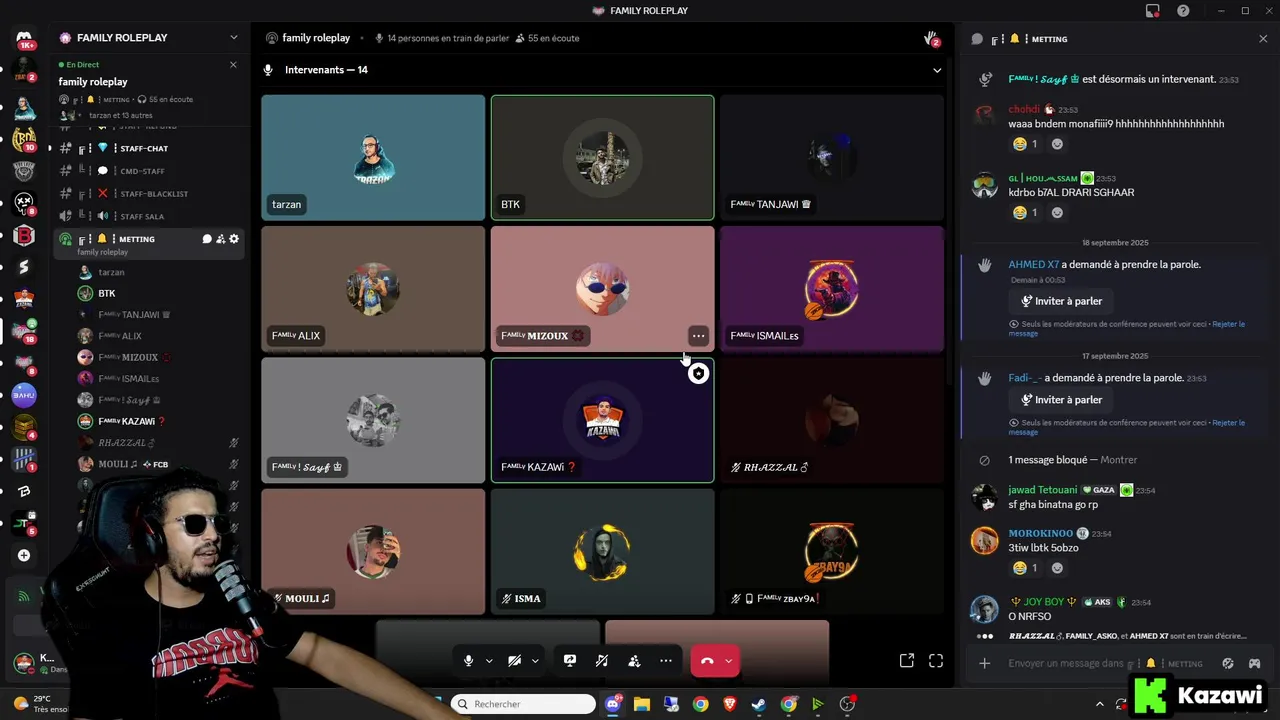Open the dropdown beside the red disconnect button

[728, 661]
